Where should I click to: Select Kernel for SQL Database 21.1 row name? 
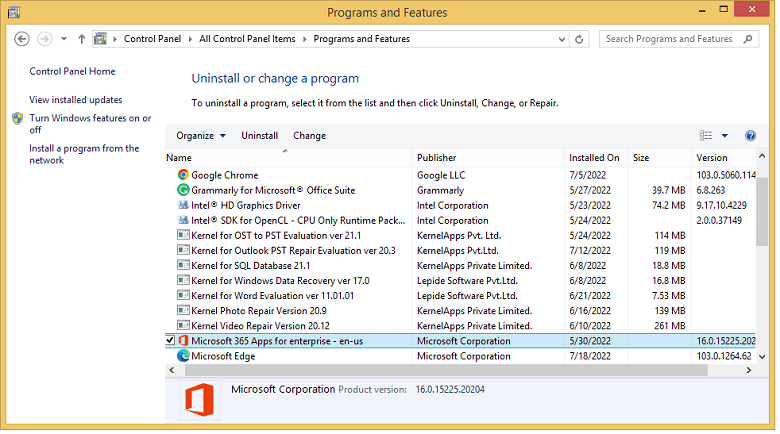click(250, 265)
